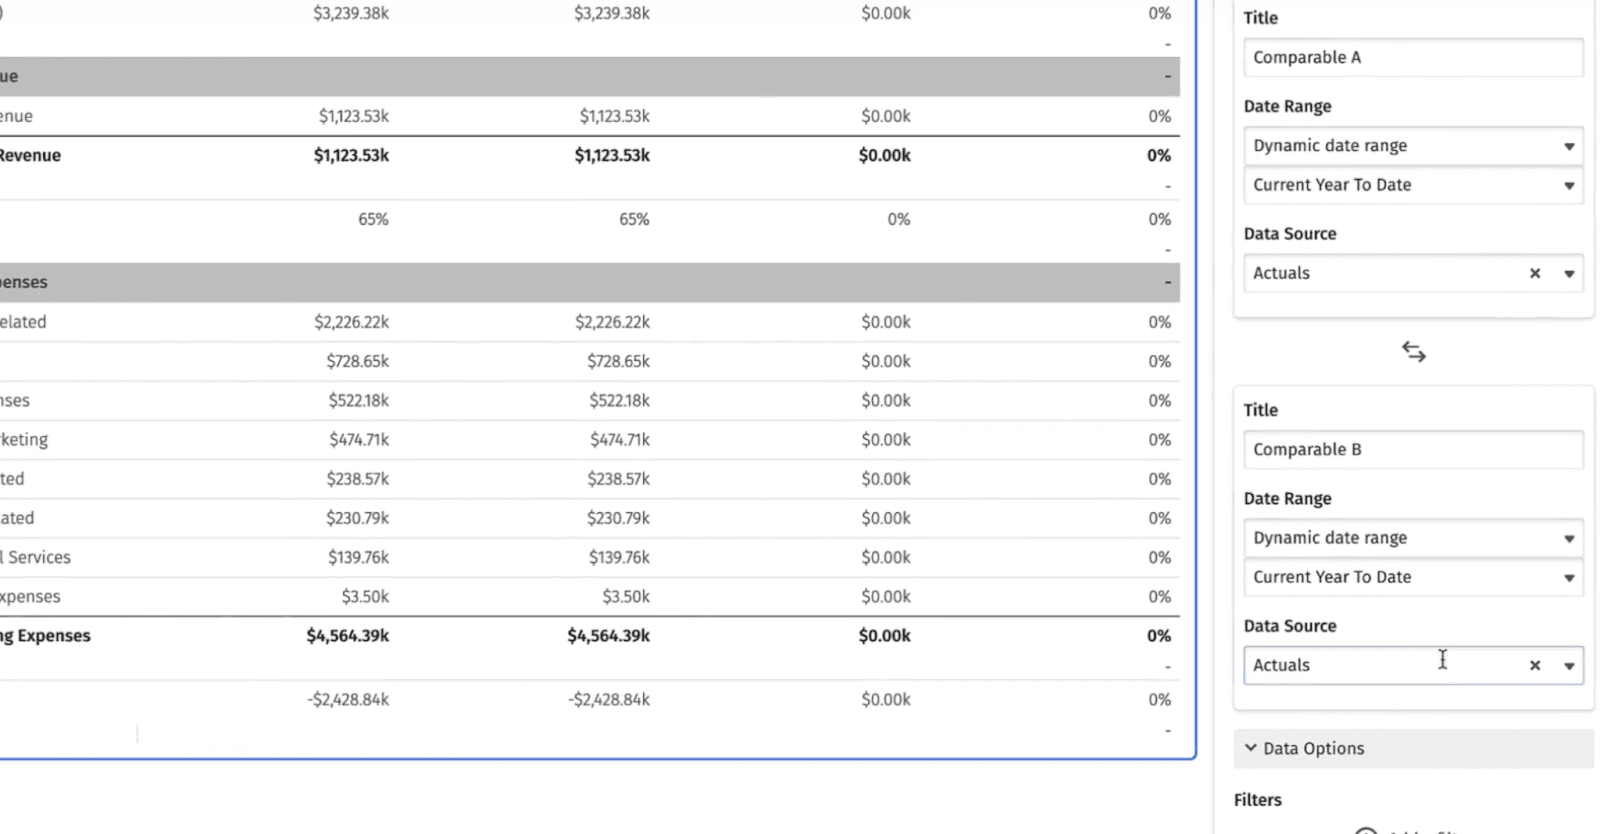This screenshot has height=834, width=1600.
Task: Open the Actuals dropdown in Comparable B
Action: (x=1568, y=665)
